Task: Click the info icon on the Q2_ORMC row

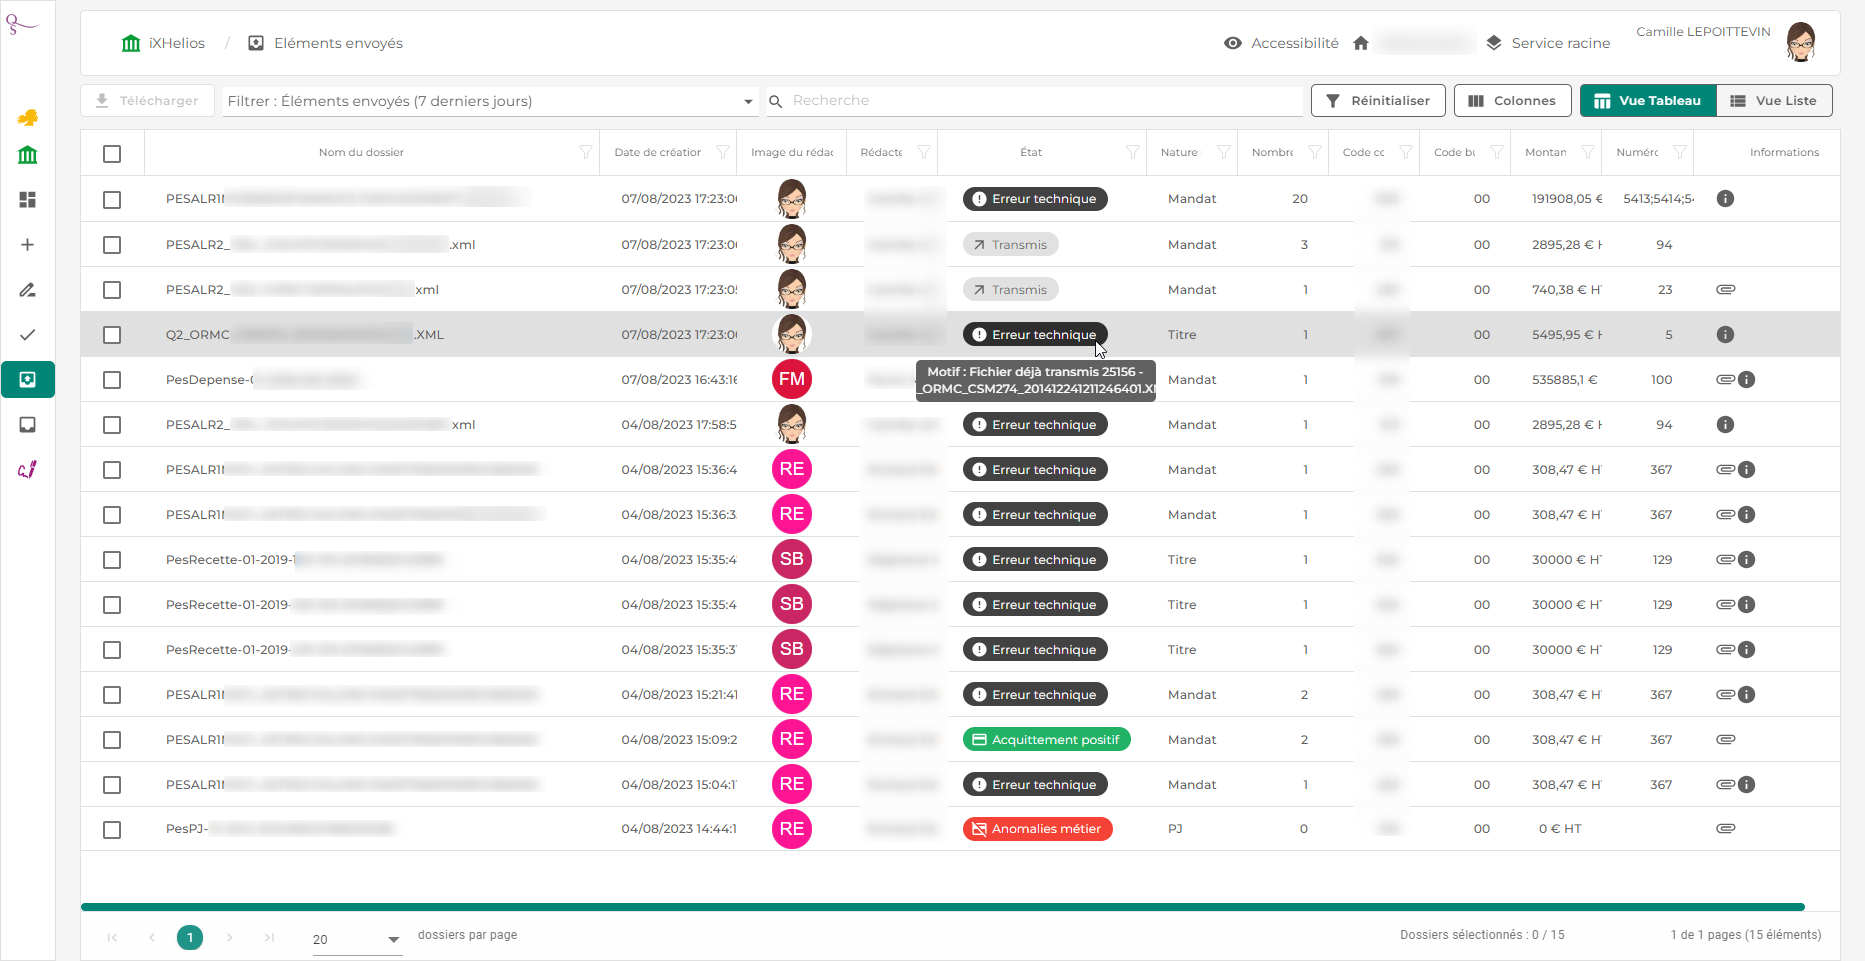Action: click(x=1725, y=335)
